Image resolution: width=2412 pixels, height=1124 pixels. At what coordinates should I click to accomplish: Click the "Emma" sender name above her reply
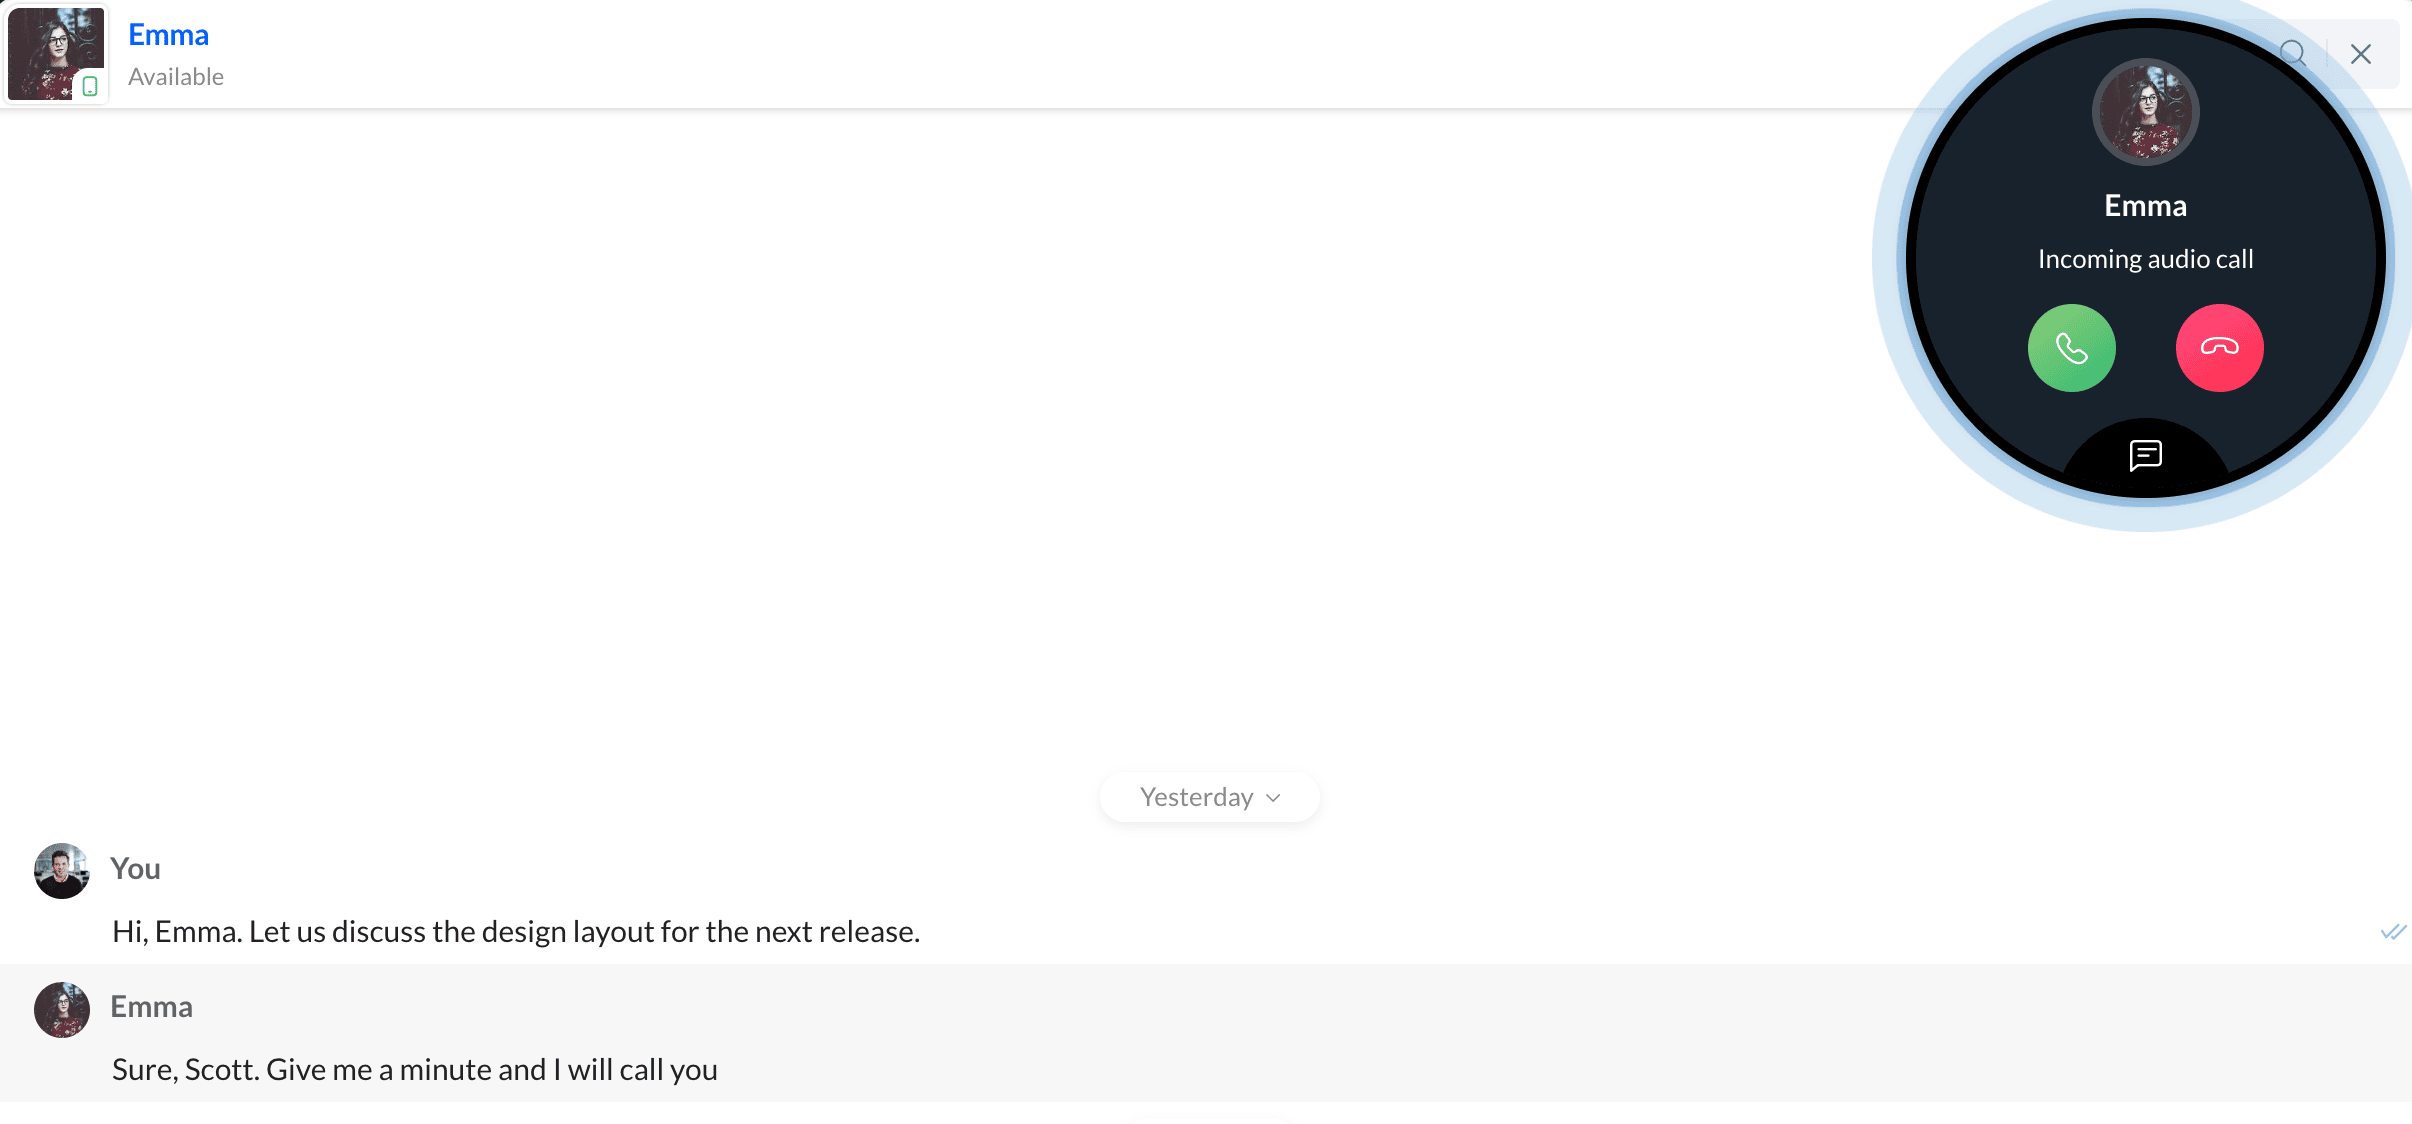click(x=151, y=1007)
